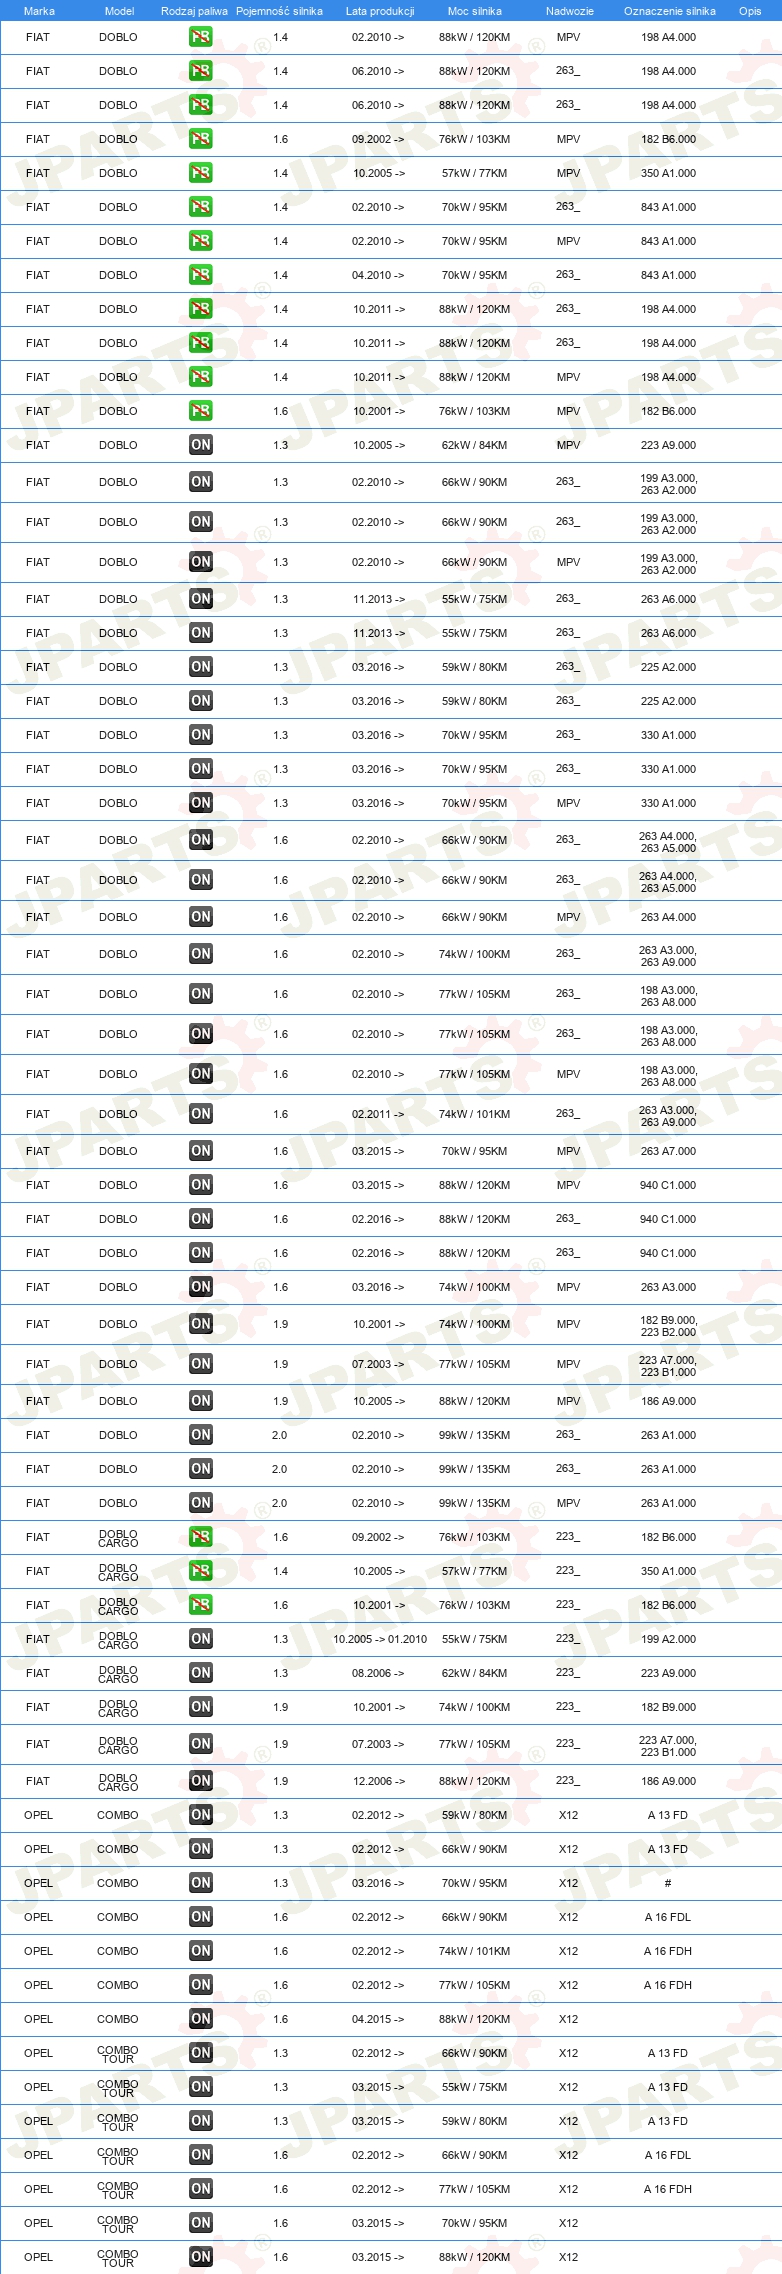Select the '04.2015 ->' production date cell

pyautogui.click(x=378, y=2019)
